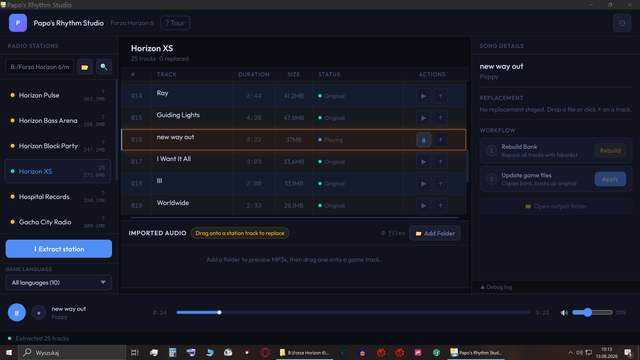
Task: Click the Extracted 25 tracks status message
Action: (x=42, y=339)
